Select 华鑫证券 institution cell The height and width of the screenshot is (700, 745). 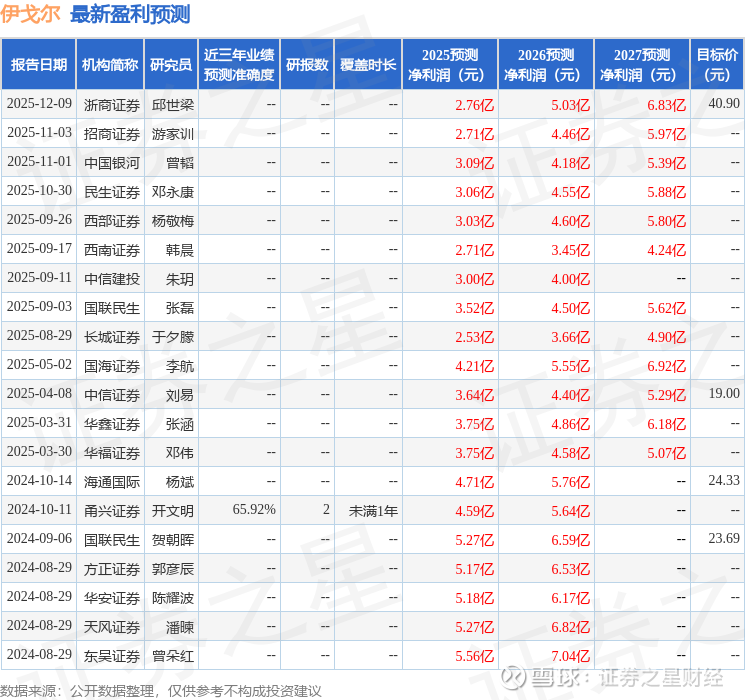point(112,423)
